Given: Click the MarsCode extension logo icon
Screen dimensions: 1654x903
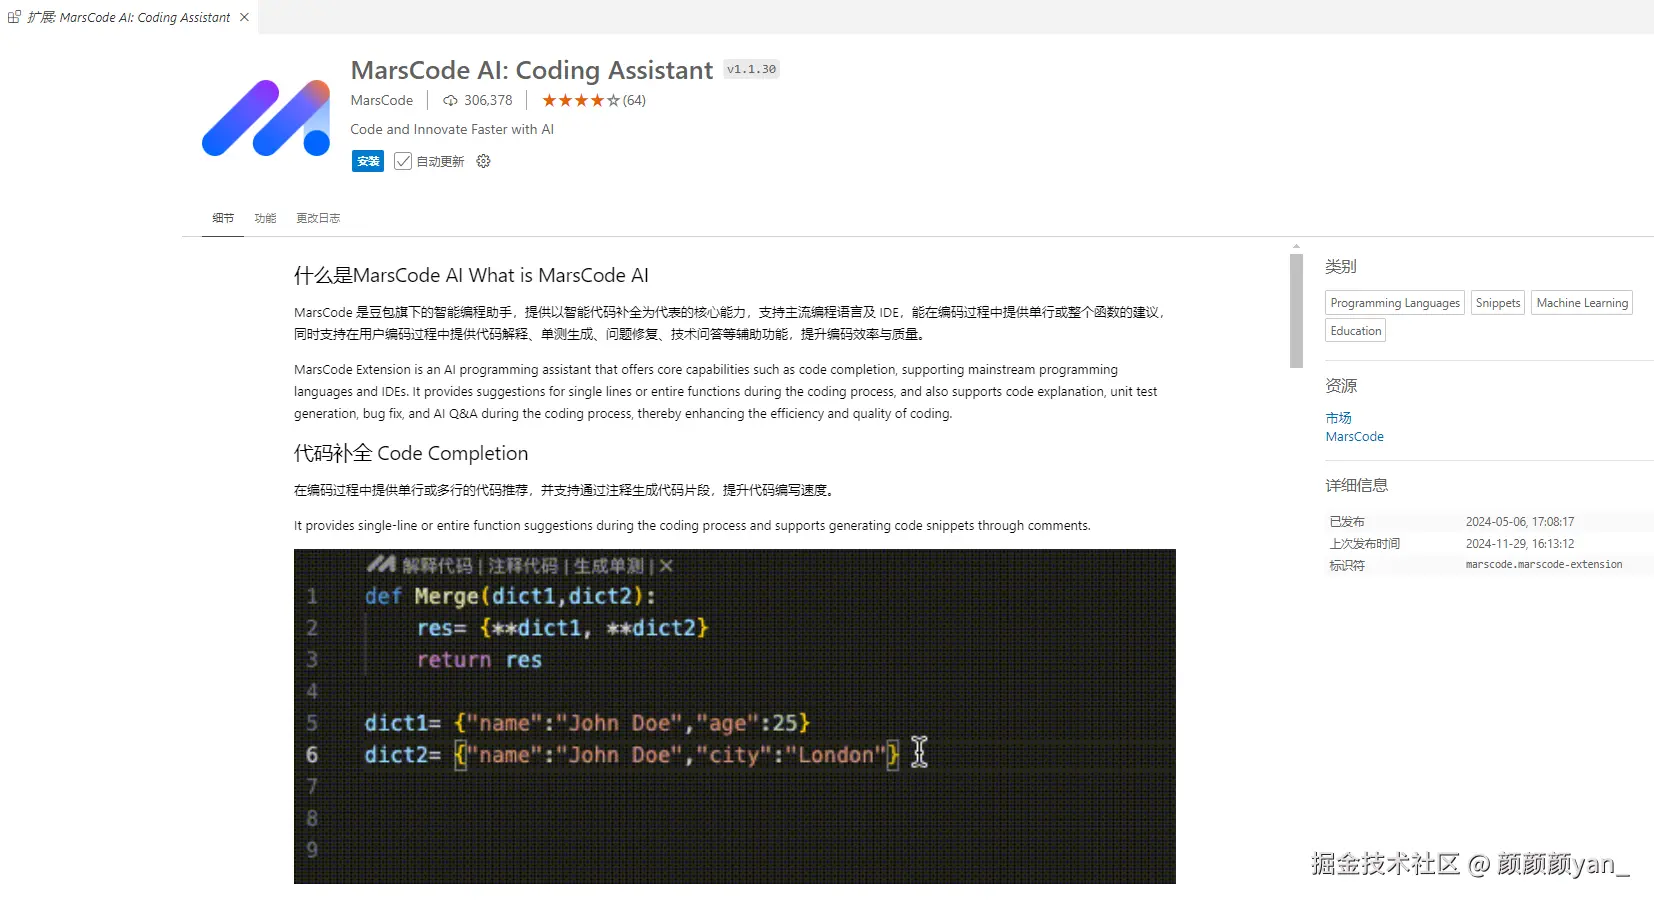Looking at the screenshot, I should (x=266, y=118).
